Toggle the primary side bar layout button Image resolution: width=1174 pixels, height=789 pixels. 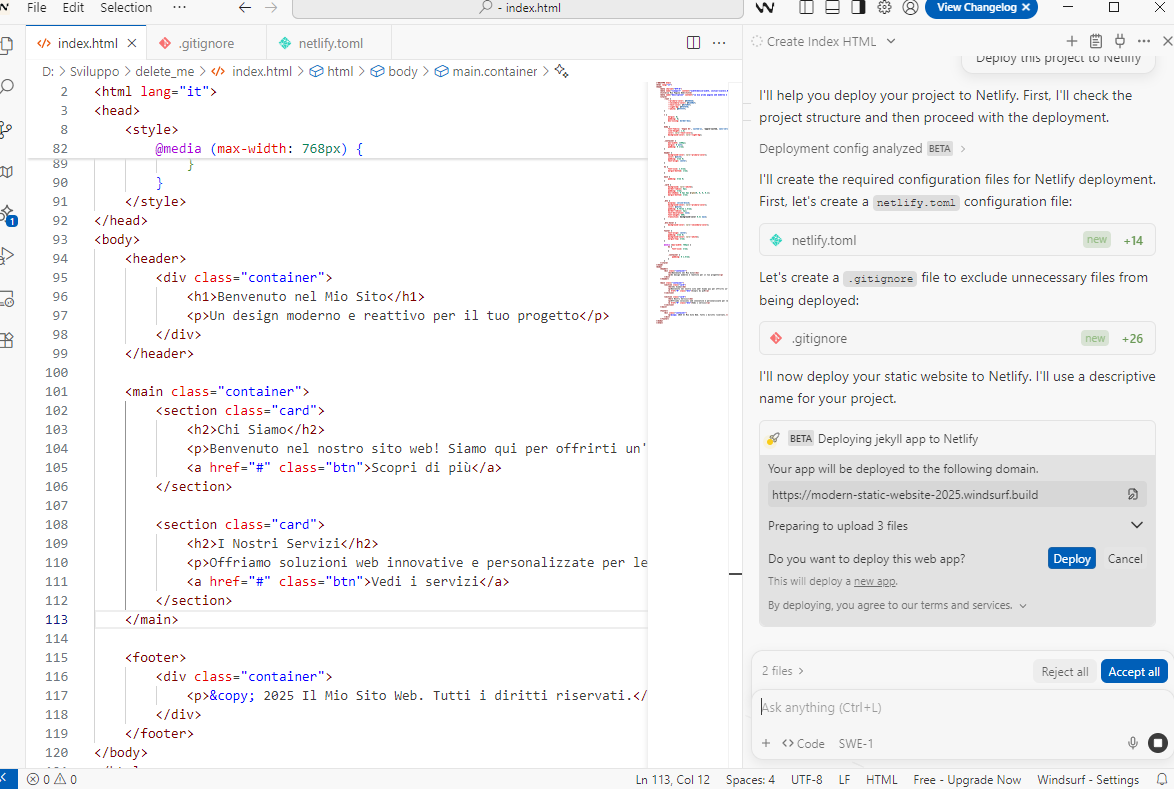(805, 8)
